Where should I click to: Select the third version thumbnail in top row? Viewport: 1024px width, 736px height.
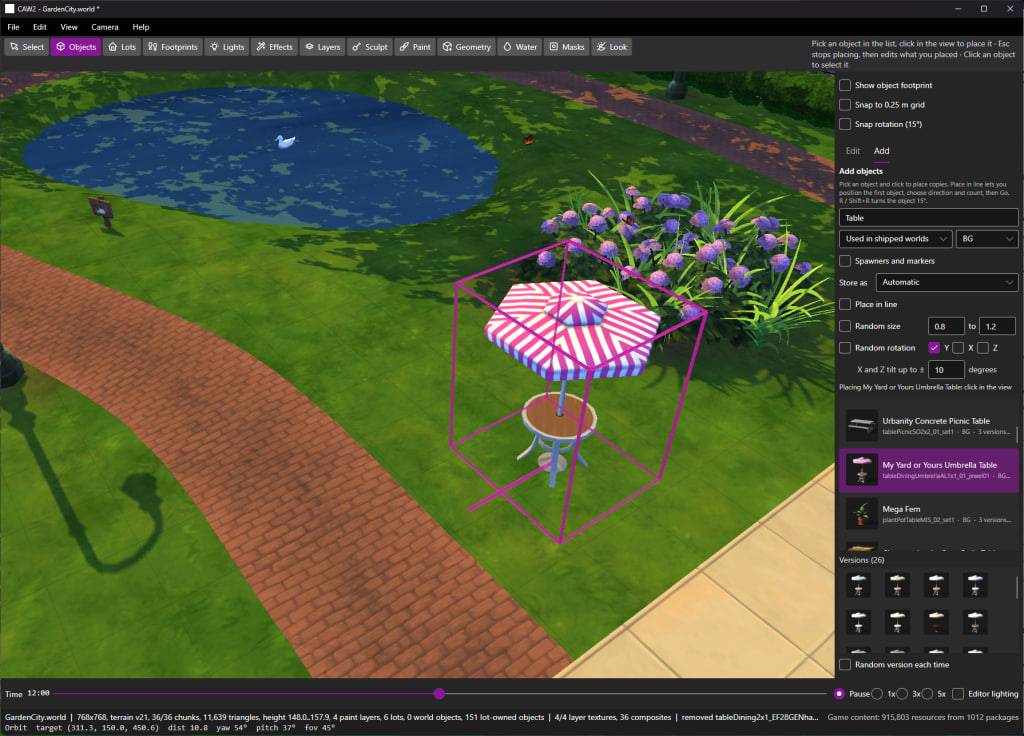pos(936,585)
